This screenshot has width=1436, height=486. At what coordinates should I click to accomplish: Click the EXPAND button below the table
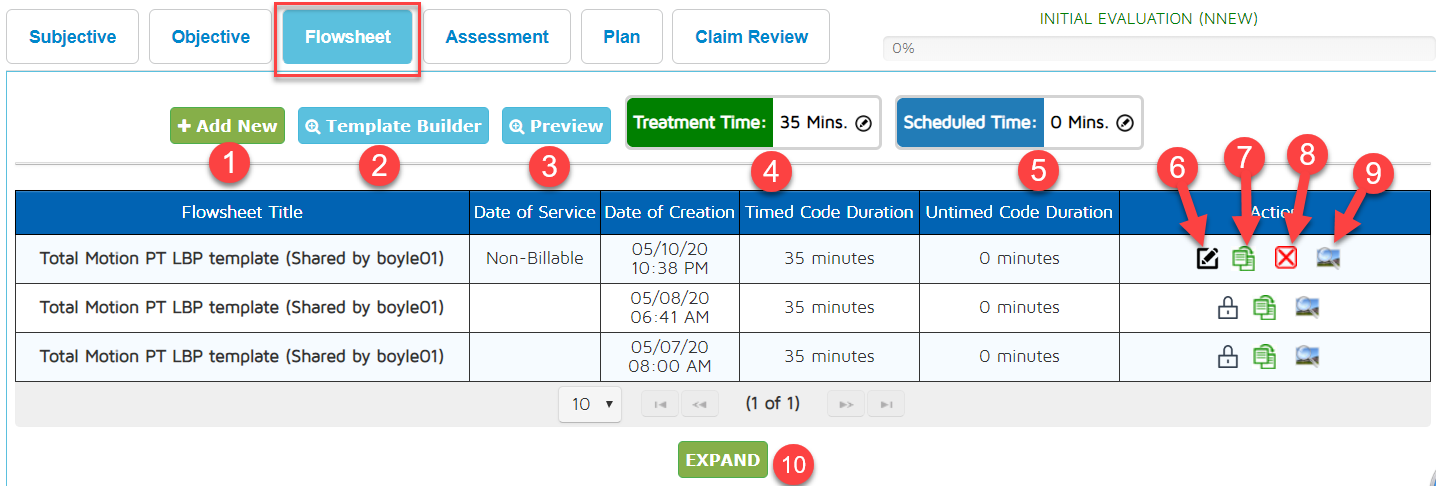click(x=722, y=460)
